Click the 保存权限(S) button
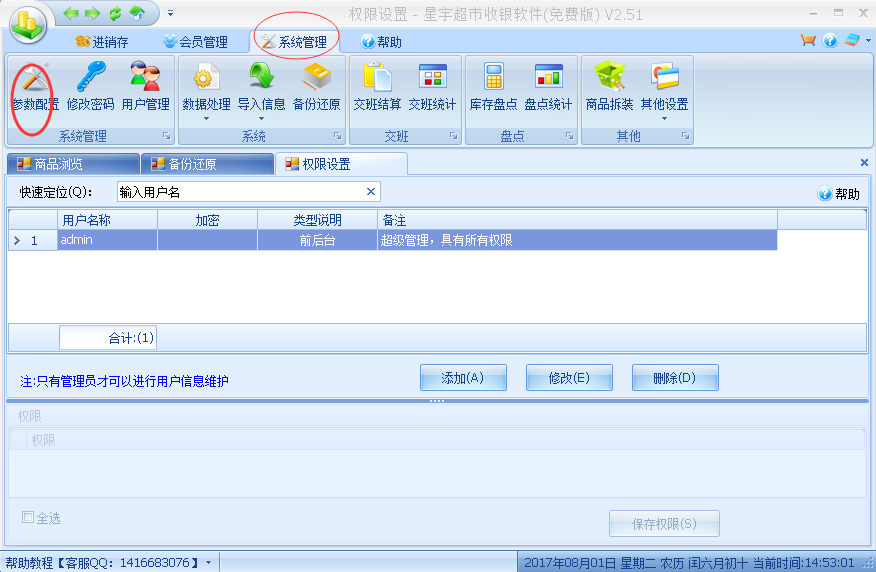This screenshot has width=876, height=572. (x=664, y=524)
